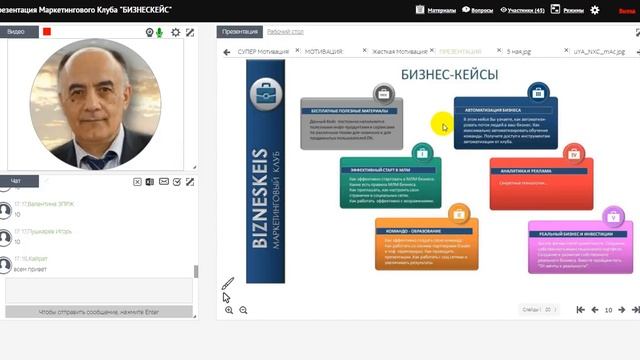Click the chat scrollbar thumb
This screenshot has width=640, height=360.
click(x=196, y=271)
